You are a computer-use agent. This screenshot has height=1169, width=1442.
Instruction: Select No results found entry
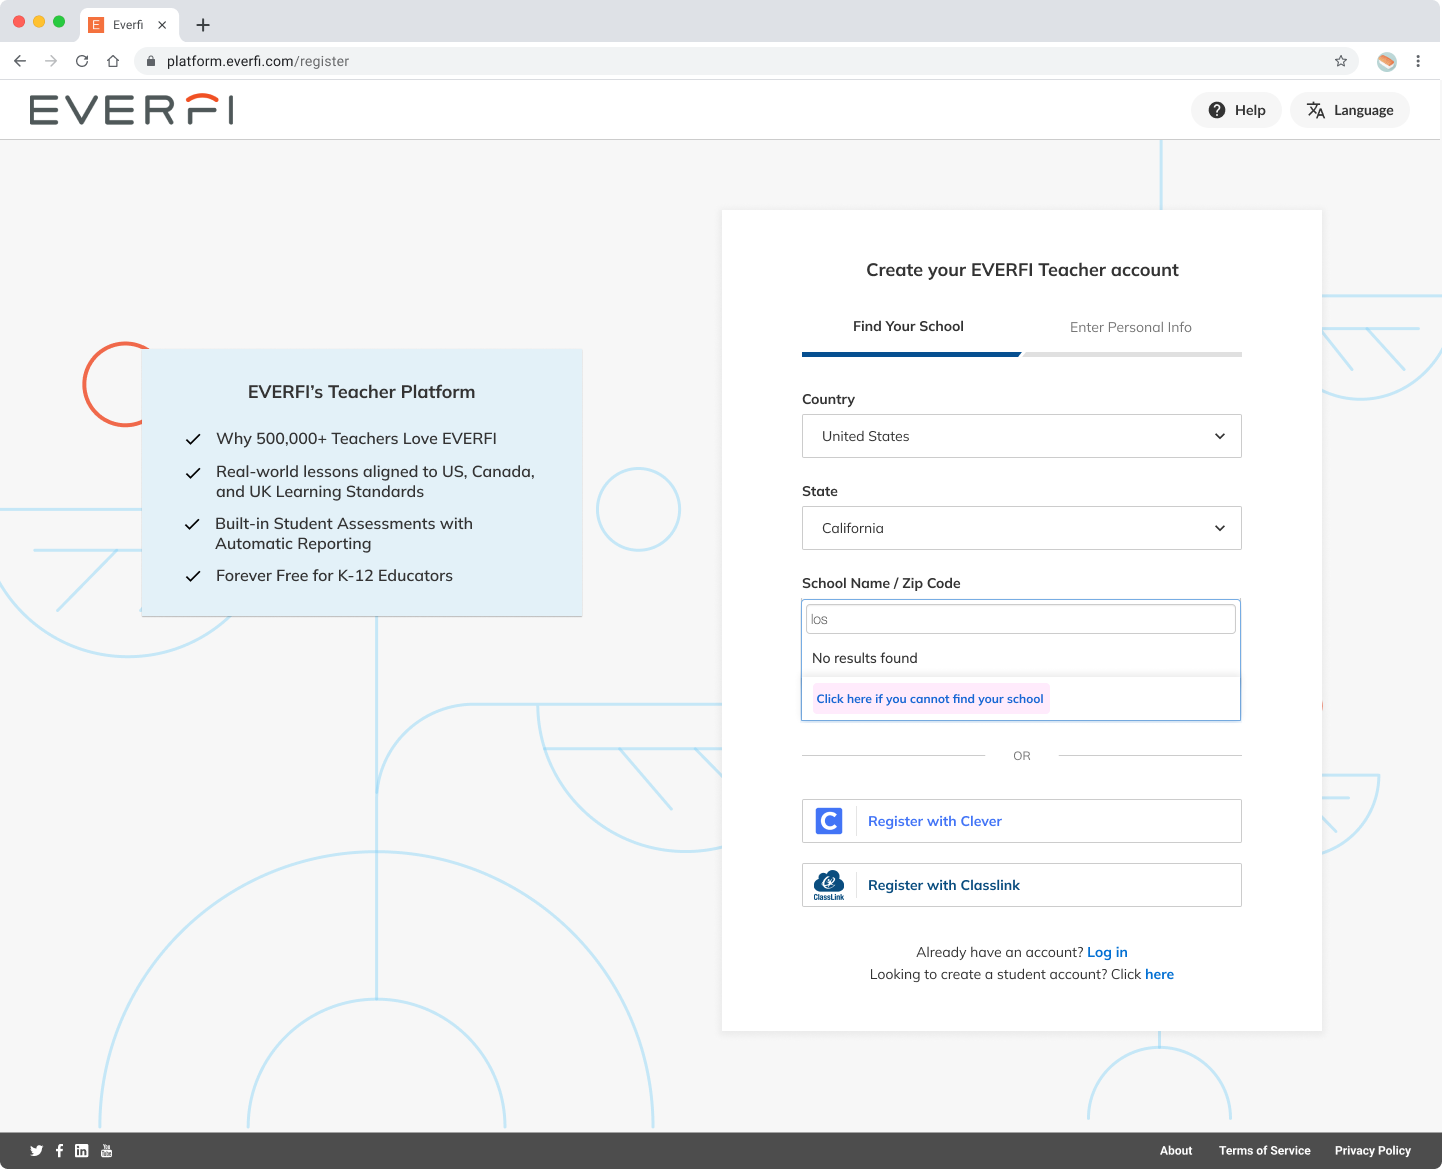click(x=865, y=658)
